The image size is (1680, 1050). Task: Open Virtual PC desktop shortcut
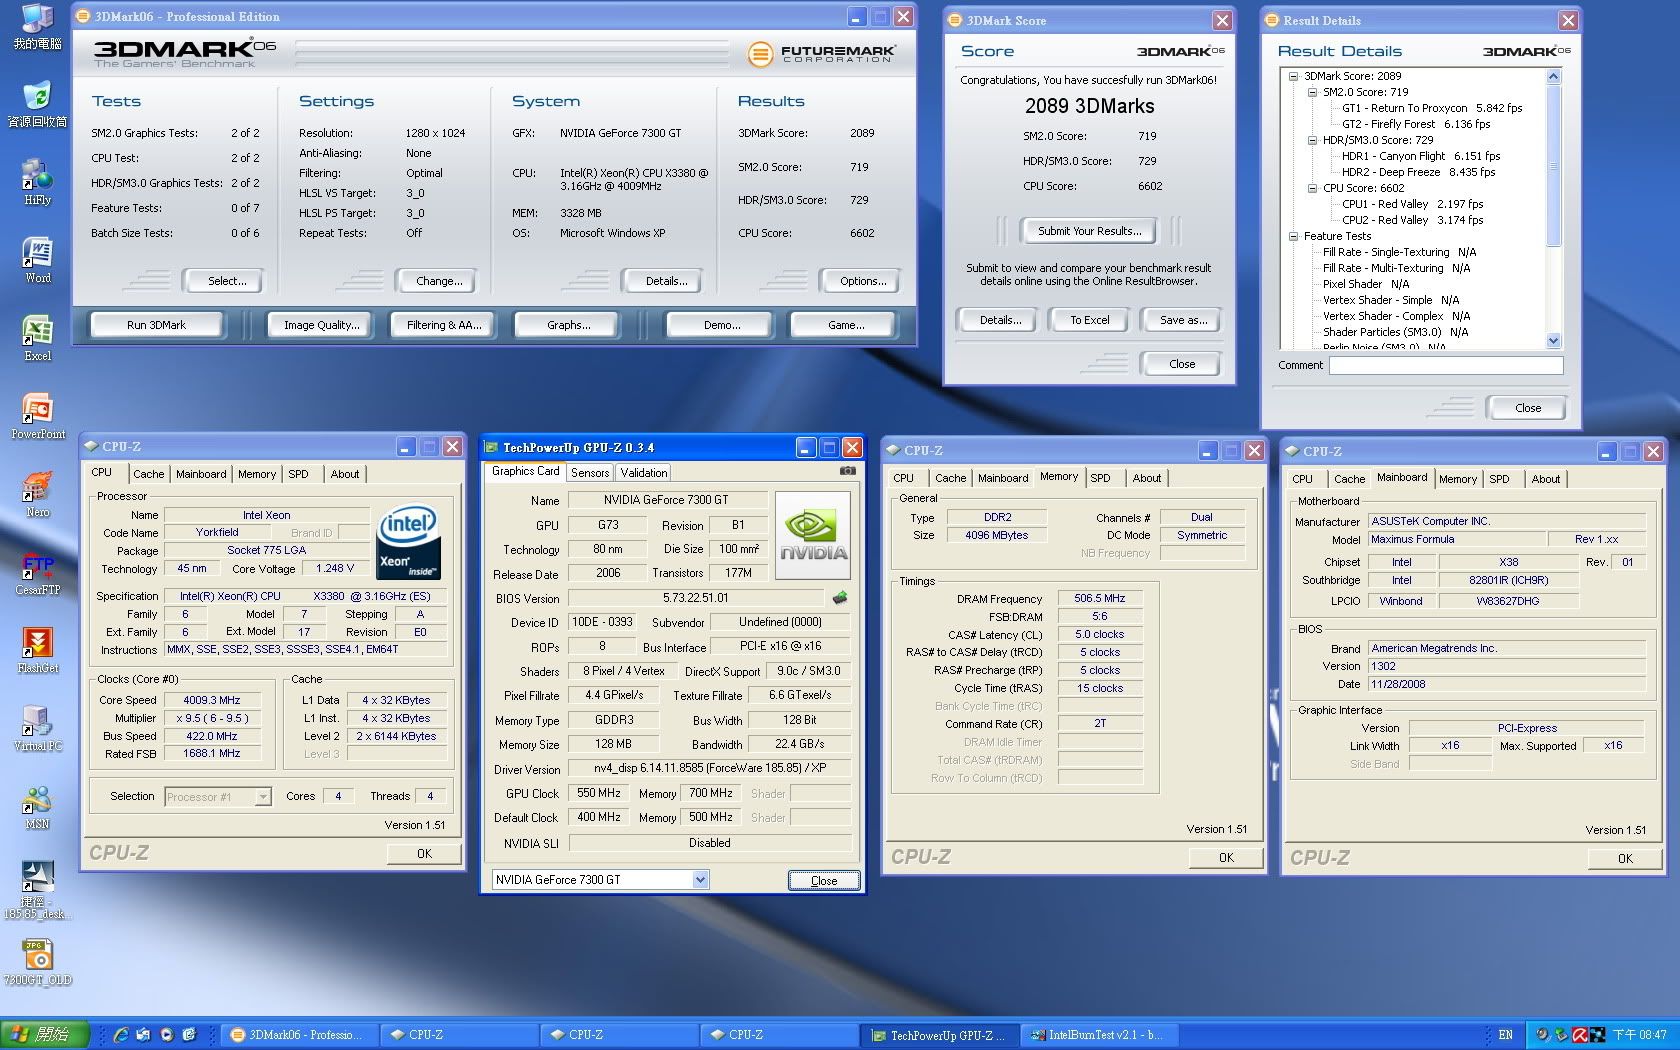pyautogui.click(x=37, y=727)
